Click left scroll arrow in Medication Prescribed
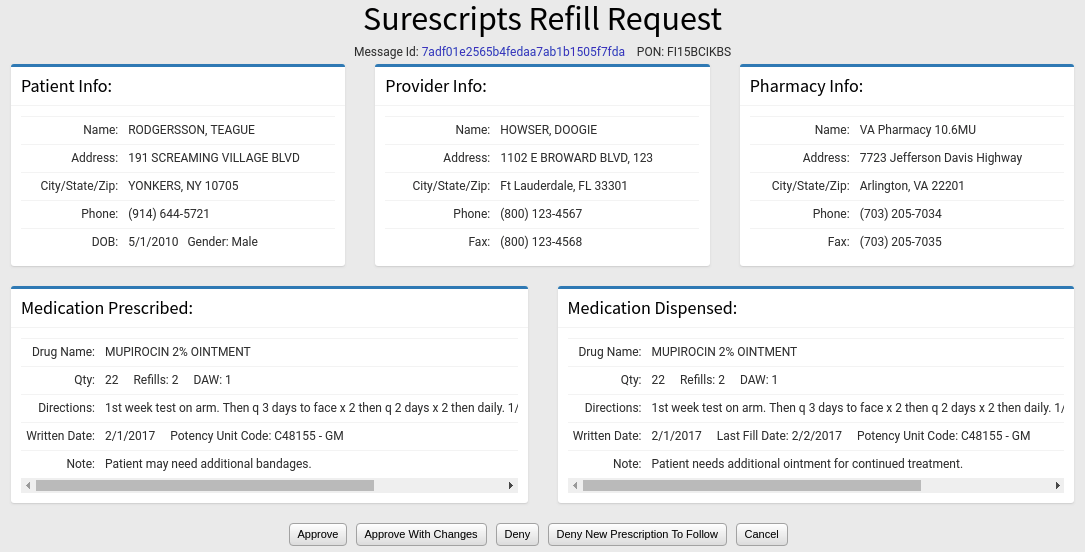 click(x=28, y=485)
